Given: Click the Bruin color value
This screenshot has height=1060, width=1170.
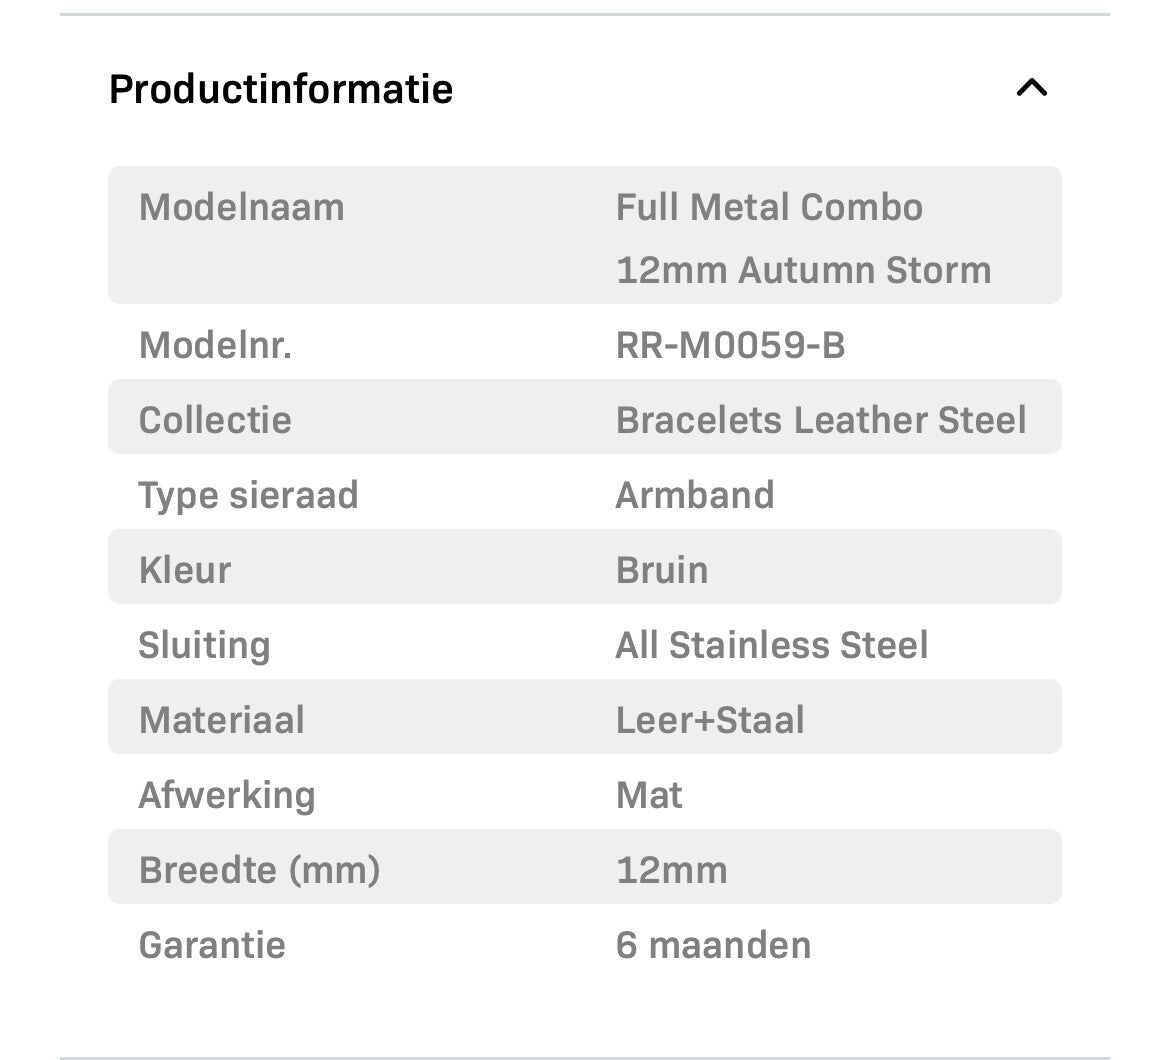Looking at the screenshot, I should coord(662,570).
